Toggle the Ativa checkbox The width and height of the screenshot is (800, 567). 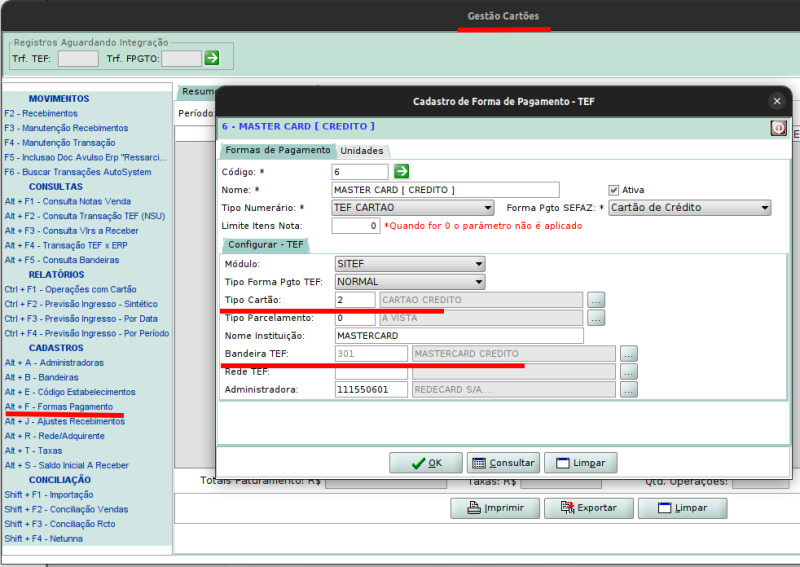click(614, 190)
